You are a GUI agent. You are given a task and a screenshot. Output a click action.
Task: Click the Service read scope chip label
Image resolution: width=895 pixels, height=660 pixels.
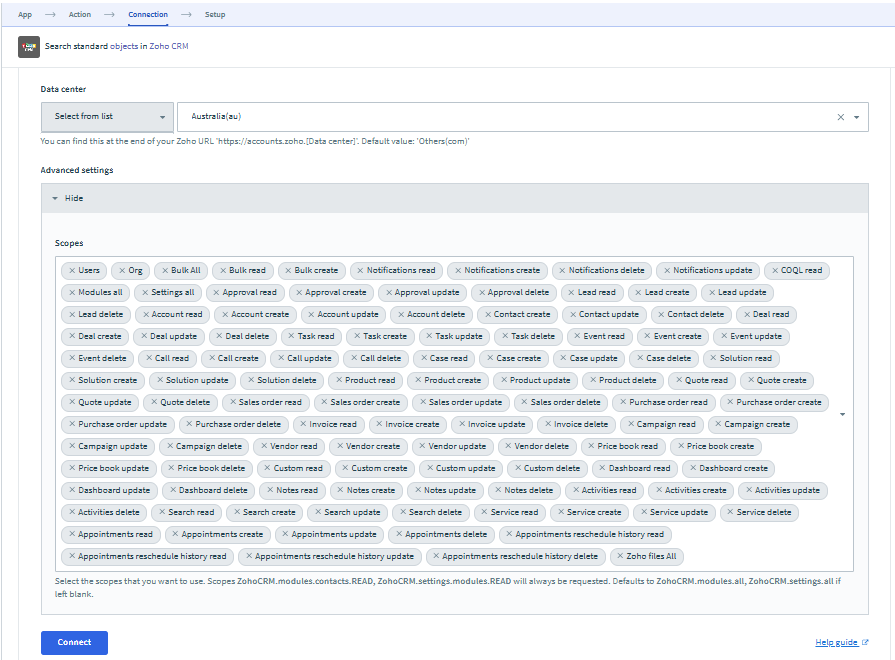pos(514,512)
